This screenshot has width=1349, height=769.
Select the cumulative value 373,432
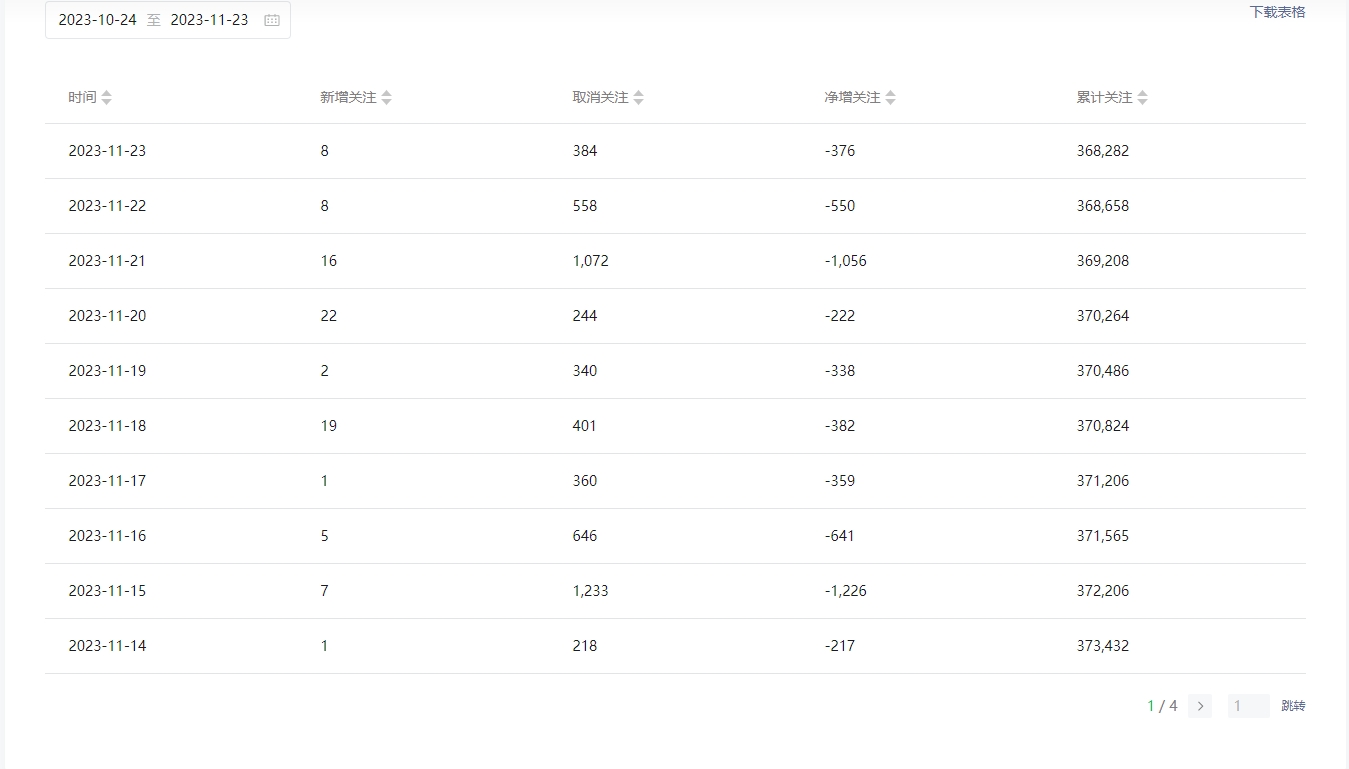(1103, 646)
